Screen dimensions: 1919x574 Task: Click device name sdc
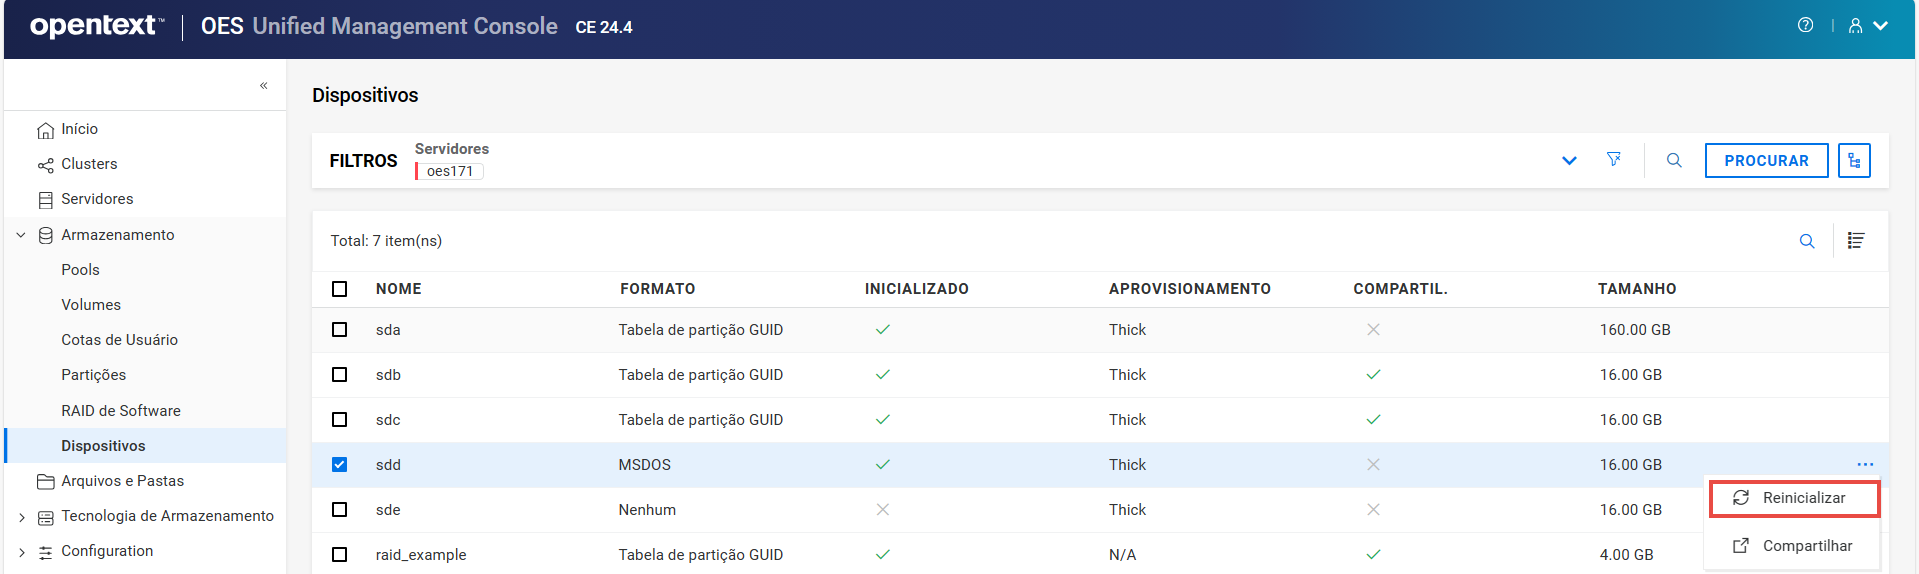coord(388,420)
